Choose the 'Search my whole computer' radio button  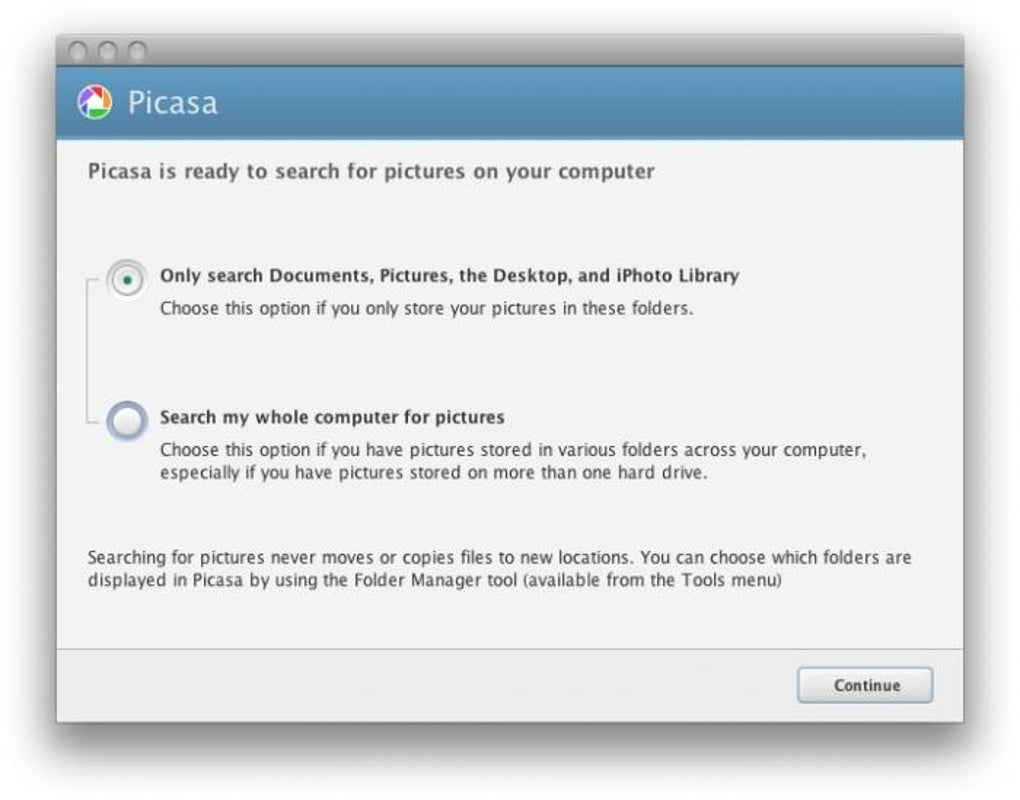[x=127, y=421]
